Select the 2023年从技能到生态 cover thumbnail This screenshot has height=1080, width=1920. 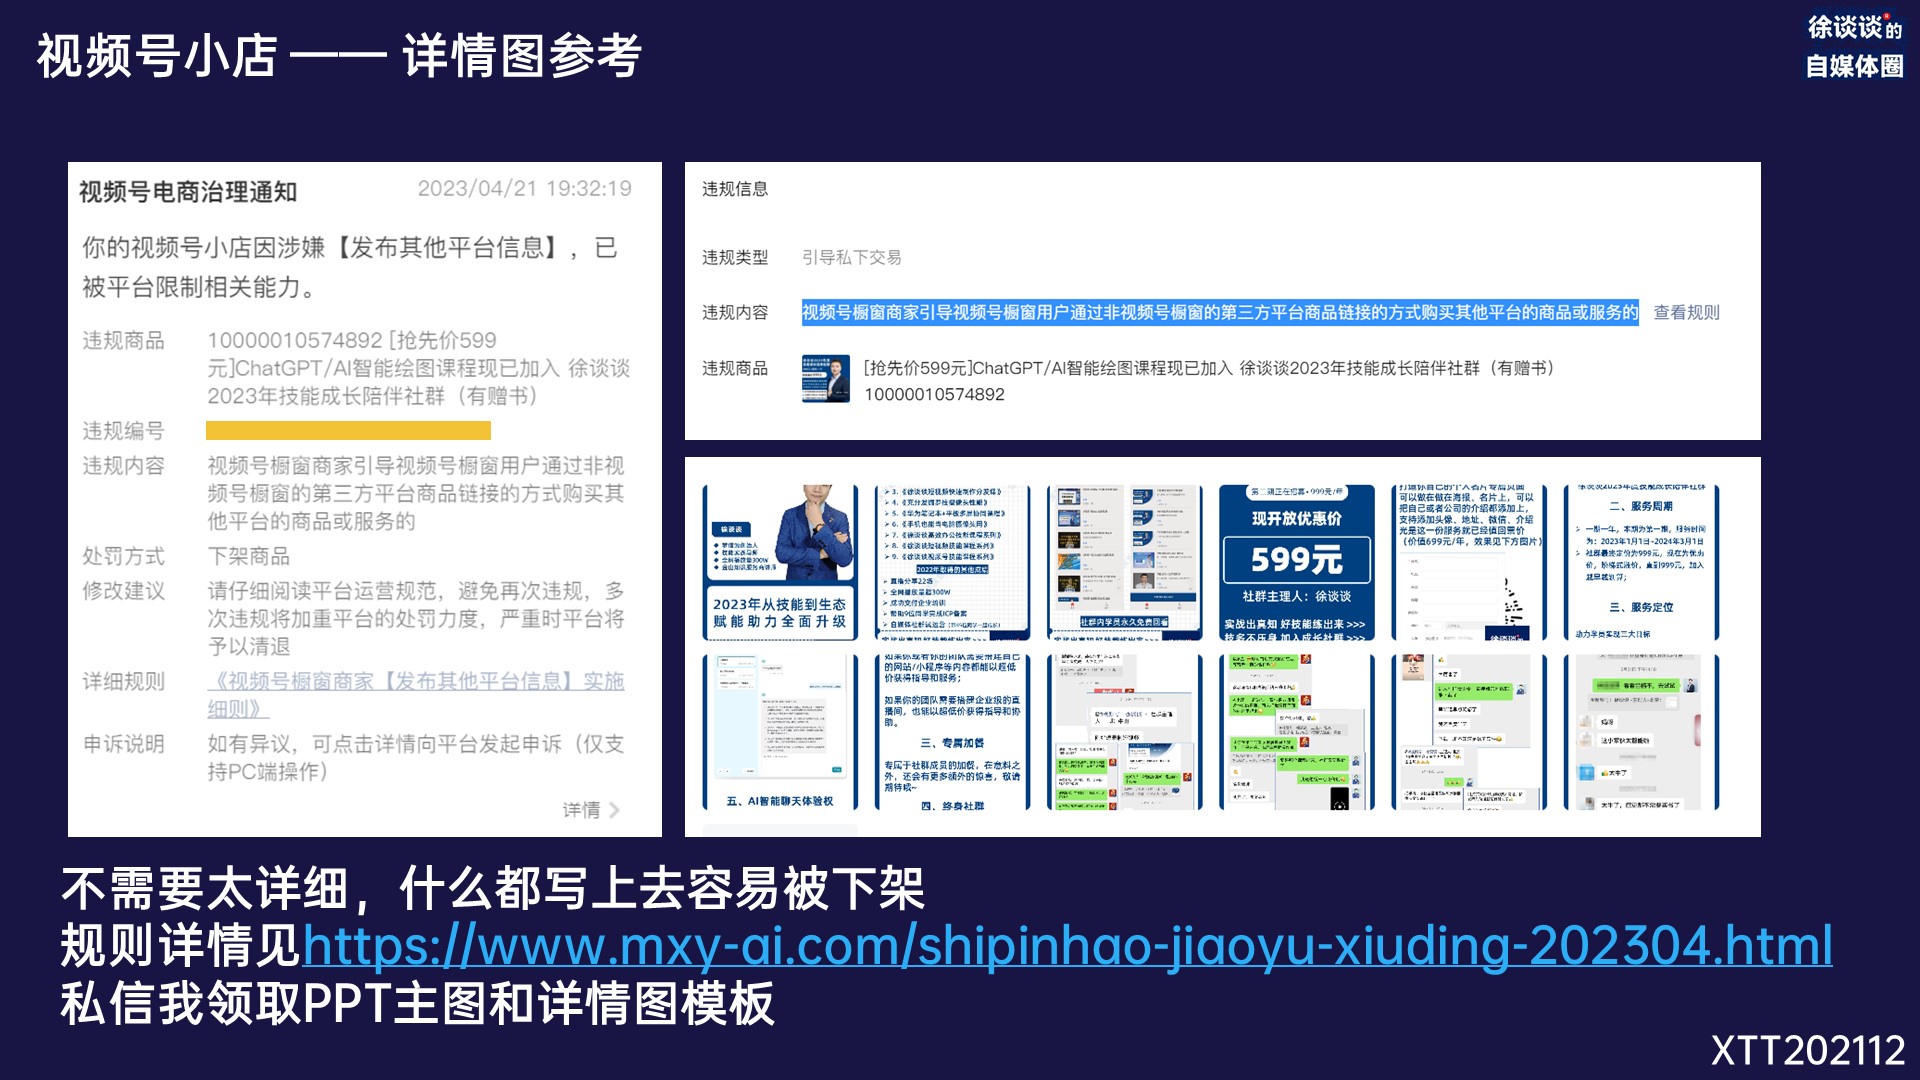coord(780,562)
